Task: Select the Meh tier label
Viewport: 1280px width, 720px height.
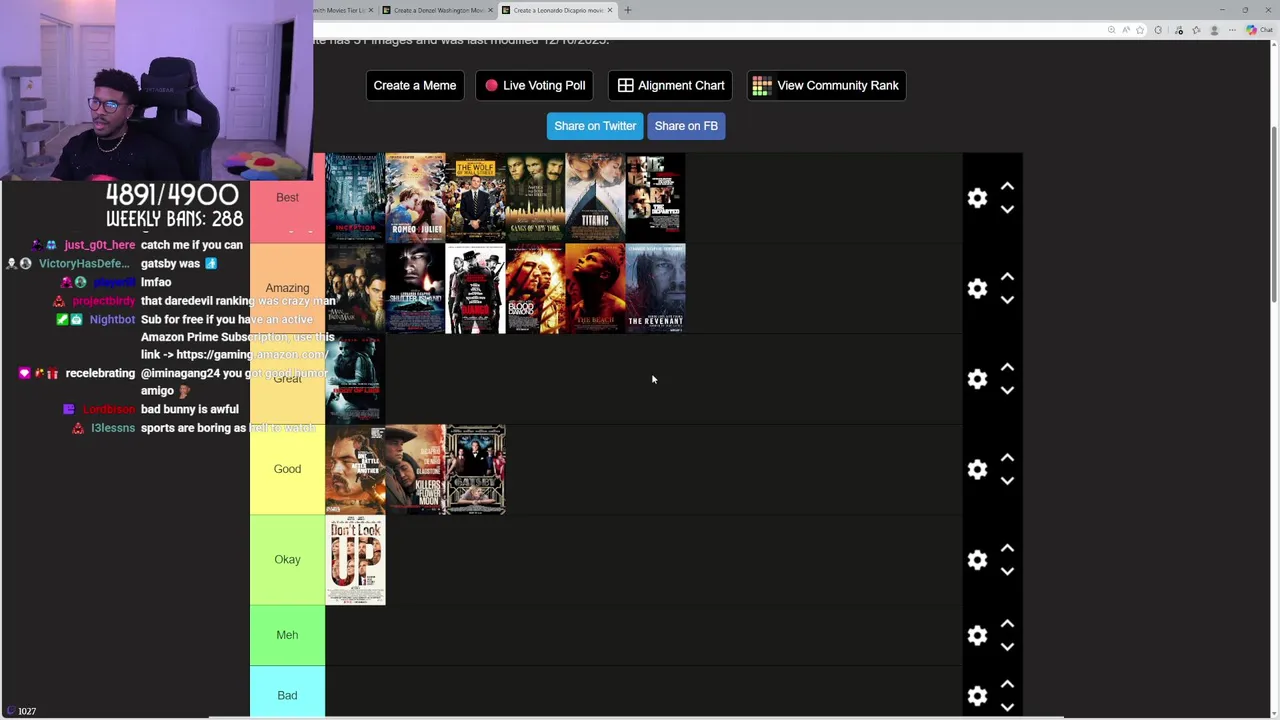Action: point(287,635)
